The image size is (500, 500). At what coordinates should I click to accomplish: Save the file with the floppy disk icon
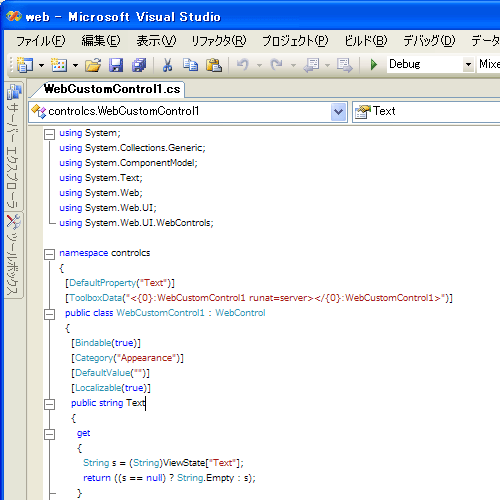pos(116,65)
